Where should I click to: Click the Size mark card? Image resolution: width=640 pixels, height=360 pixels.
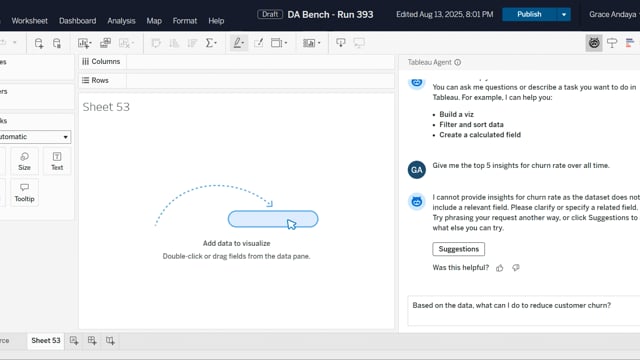pyautogui.click(x=24, y=162)
